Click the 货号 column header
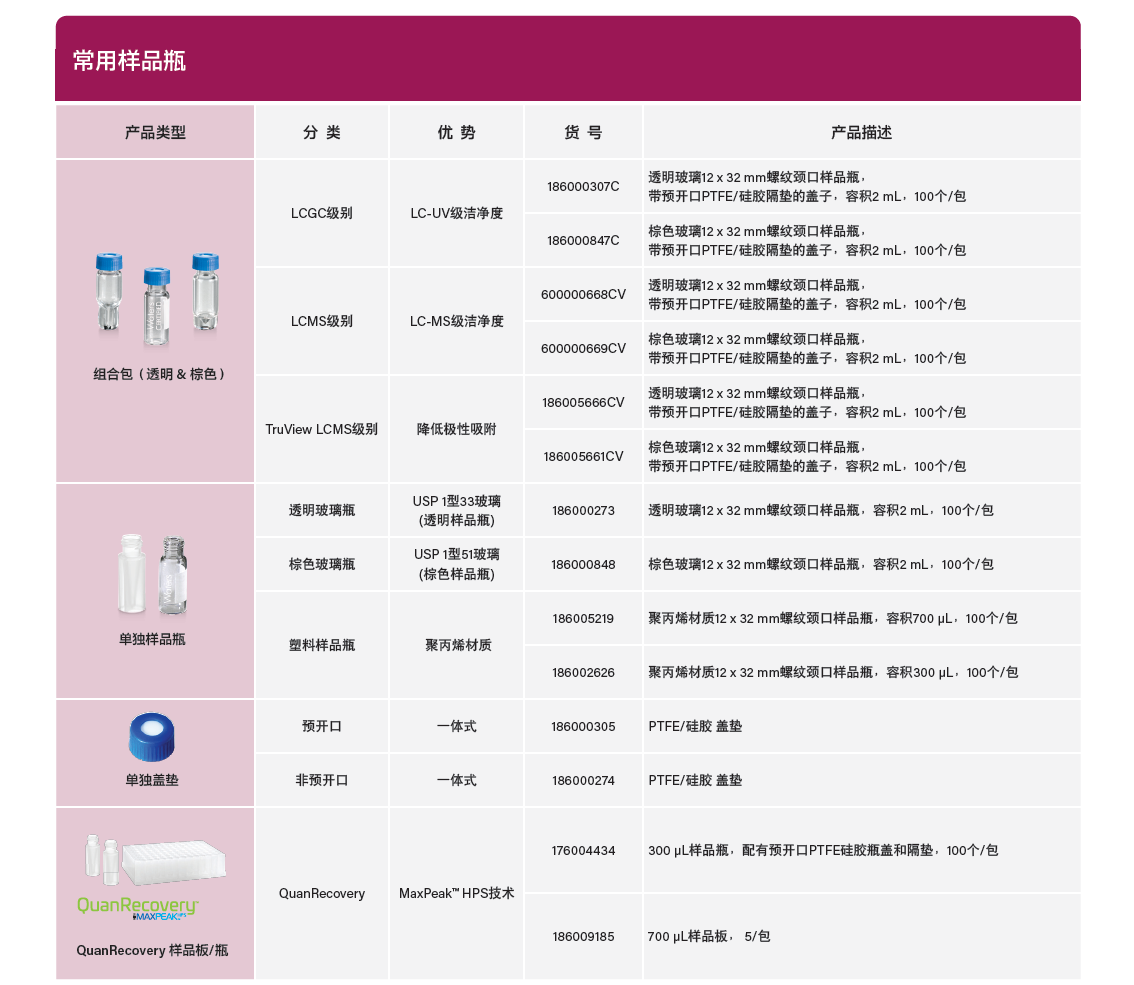The width and height of the screenshot is (1134, 985). pos(583,132)
